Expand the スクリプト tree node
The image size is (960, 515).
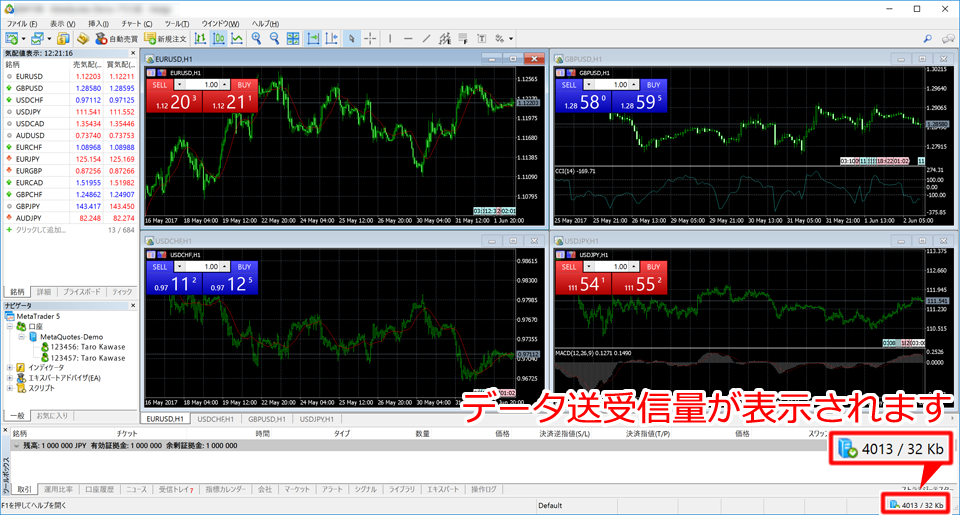(x=10, y=388)
